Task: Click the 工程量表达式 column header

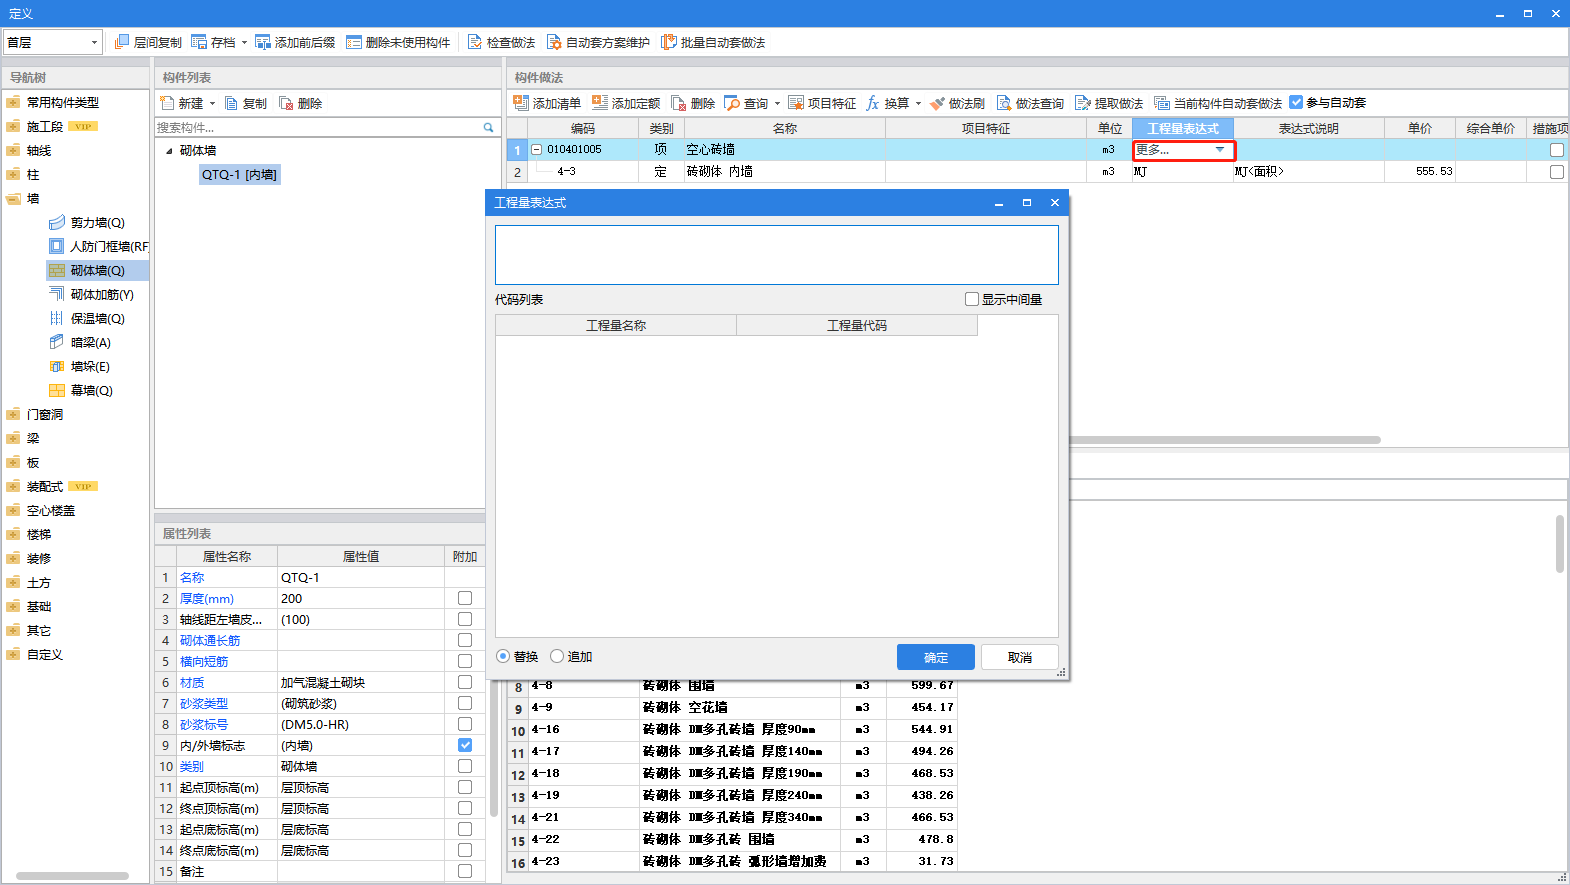Action: (x=1183, y=128)
